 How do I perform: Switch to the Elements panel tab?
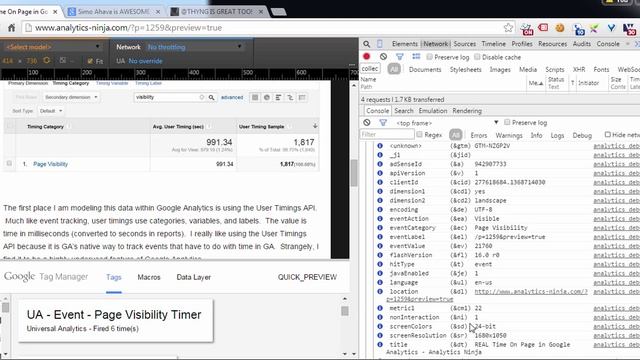[405, 44]
